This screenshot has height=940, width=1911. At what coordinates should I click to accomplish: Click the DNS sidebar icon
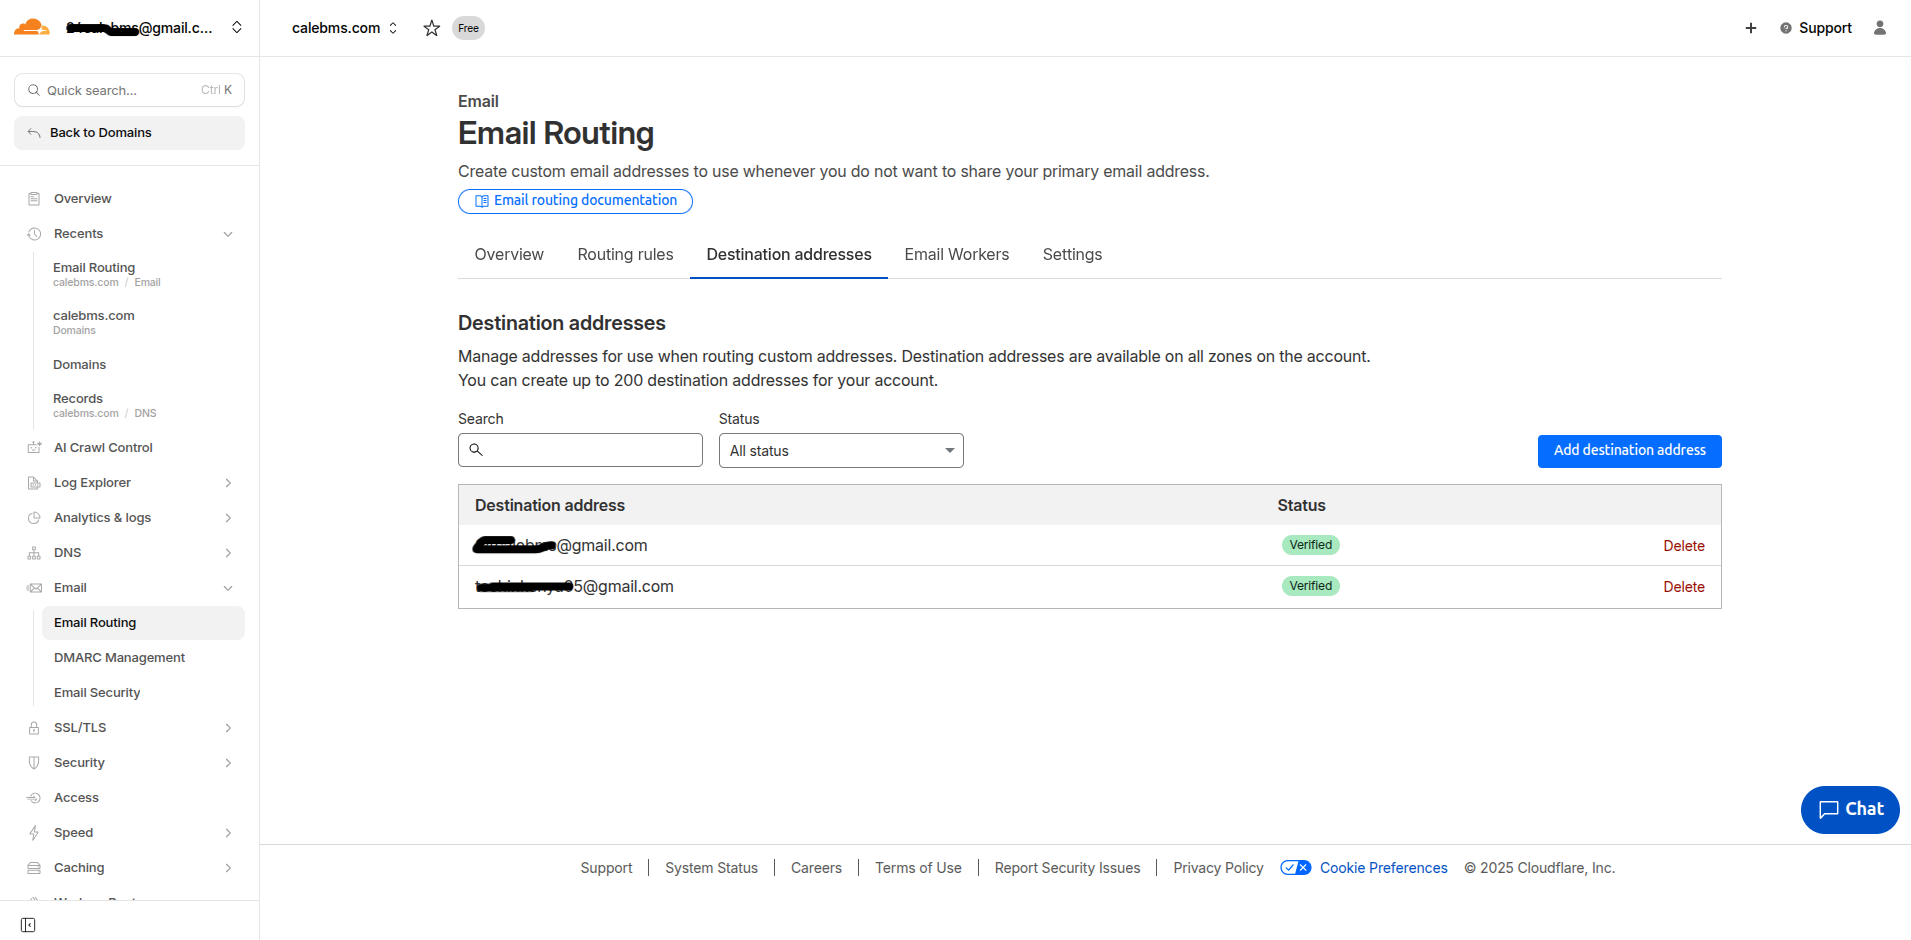(x=34, y=553)
